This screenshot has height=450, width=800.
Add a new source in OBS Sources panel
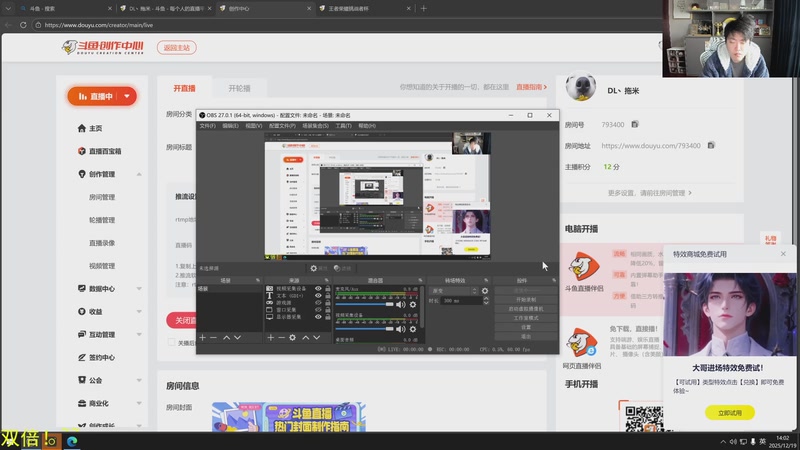270,338
